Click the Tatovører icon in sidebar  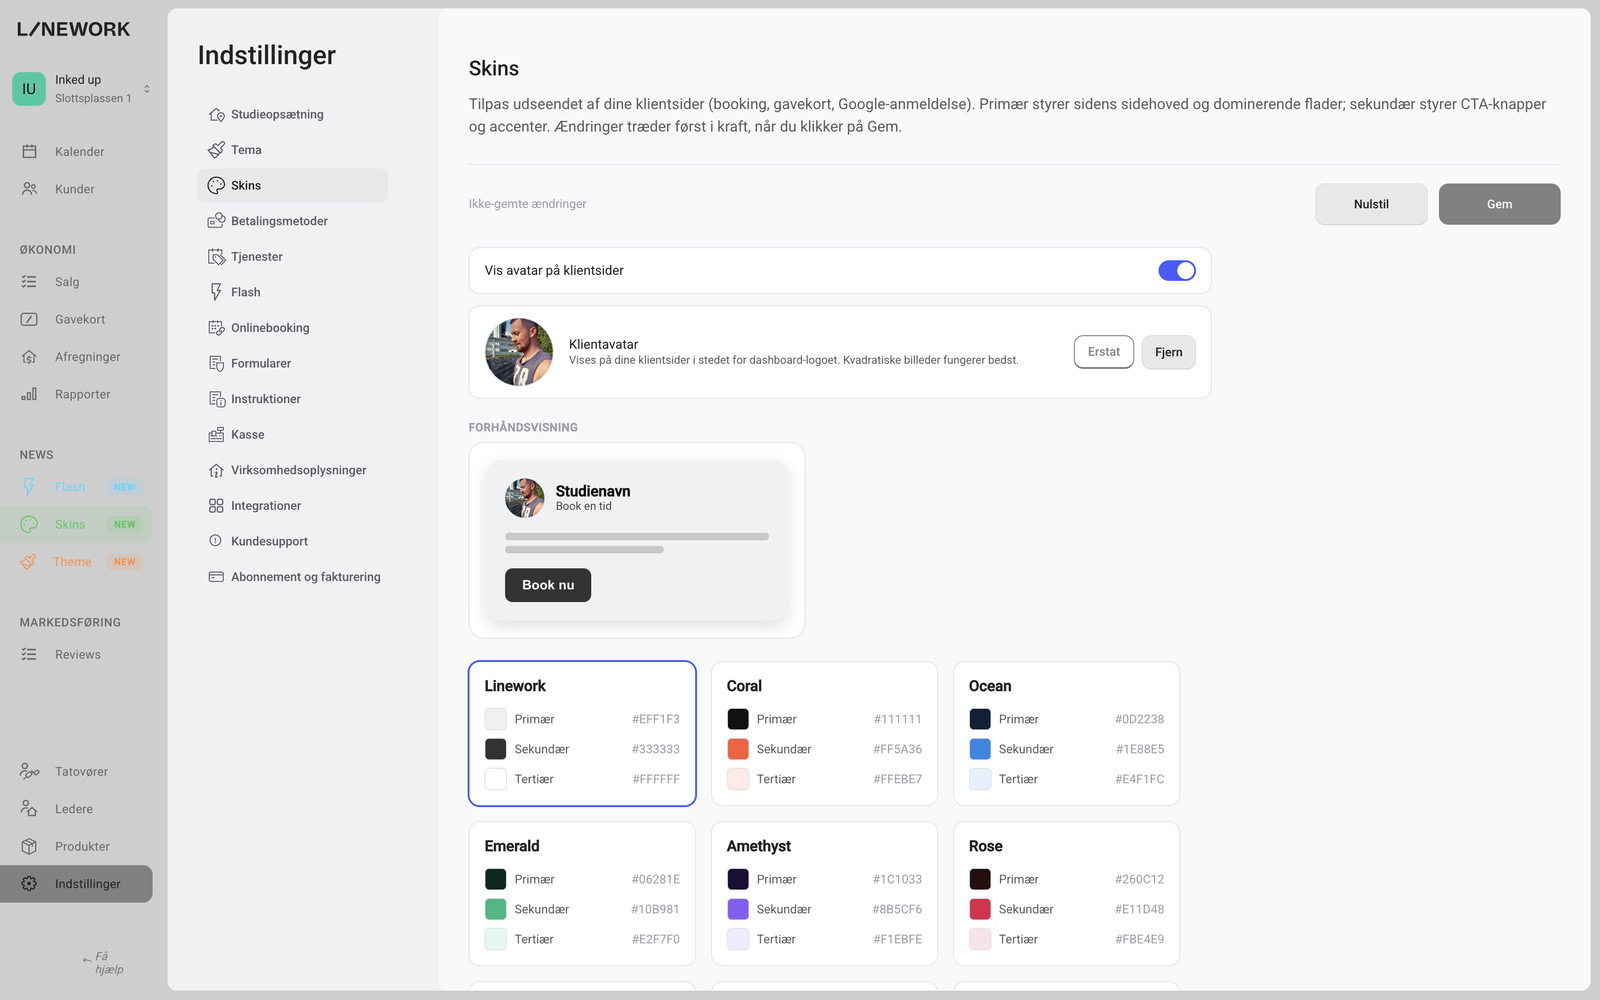pos(29,772)
